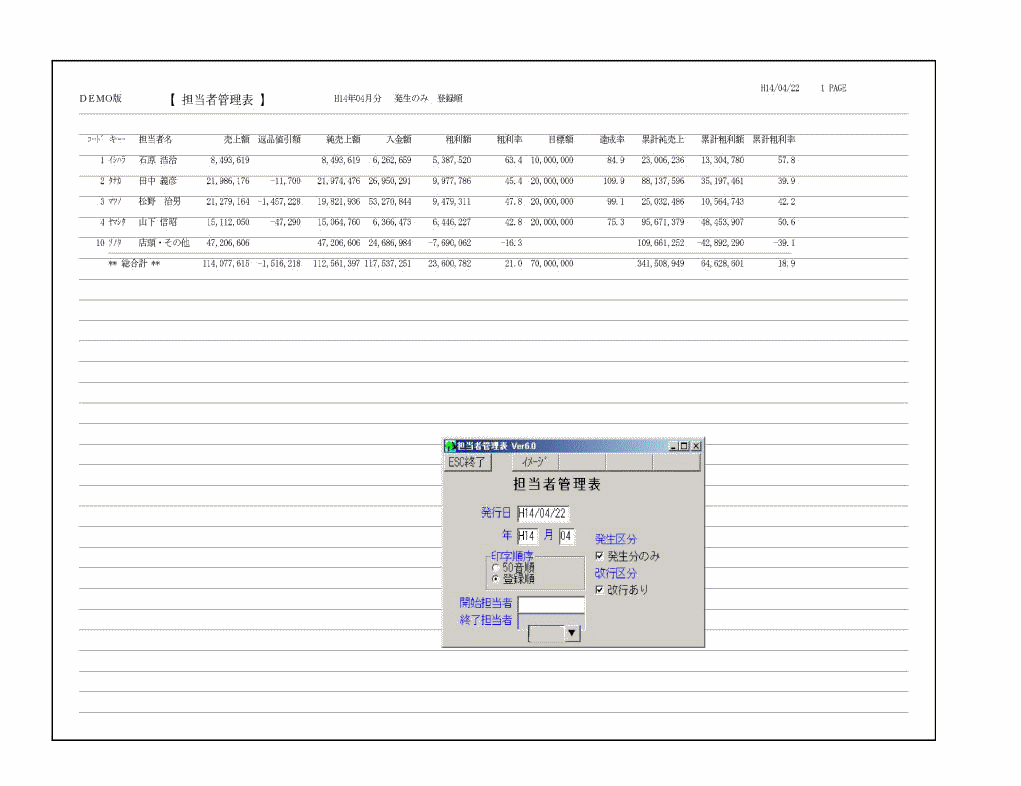Image resolution: width=1021 pixels, height=786 pixels.
Task: Toggle the 発生分のみ checkbox
Action: pyautogui.click(x=600, y=556)
